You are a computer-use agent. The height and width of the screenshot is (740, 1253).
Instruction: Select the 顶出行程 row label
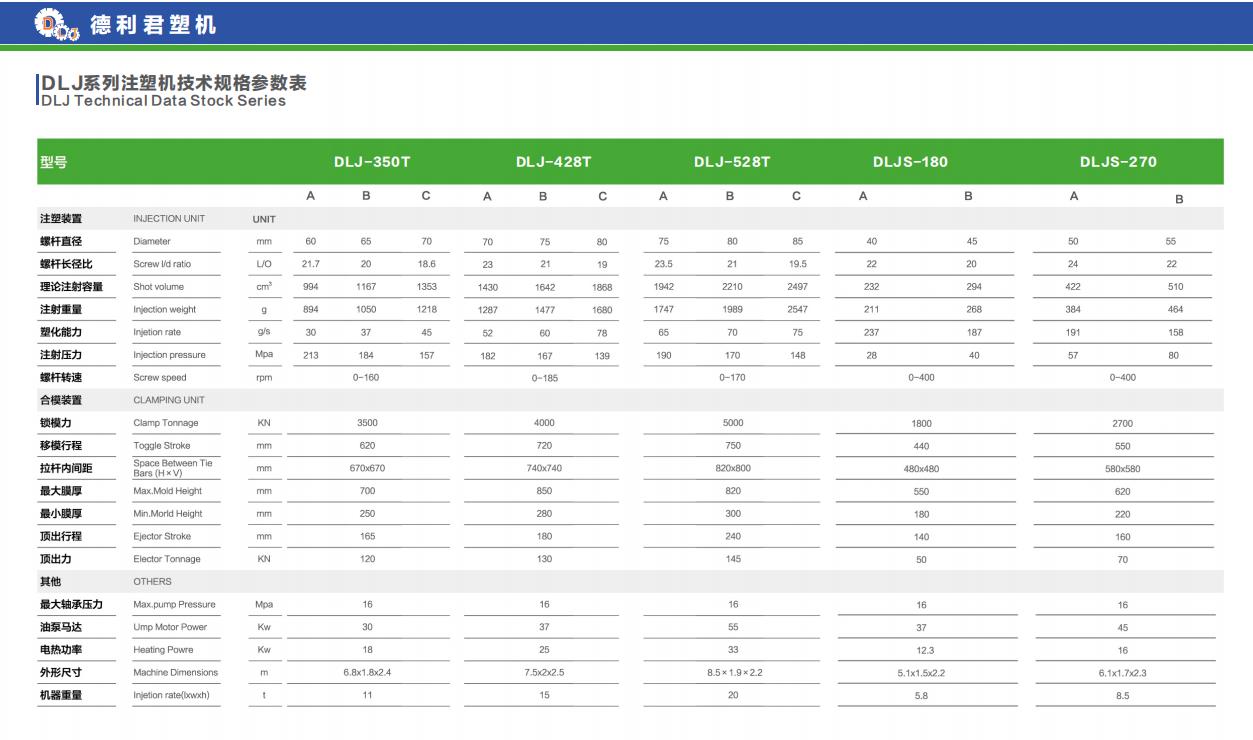[61, 536]
